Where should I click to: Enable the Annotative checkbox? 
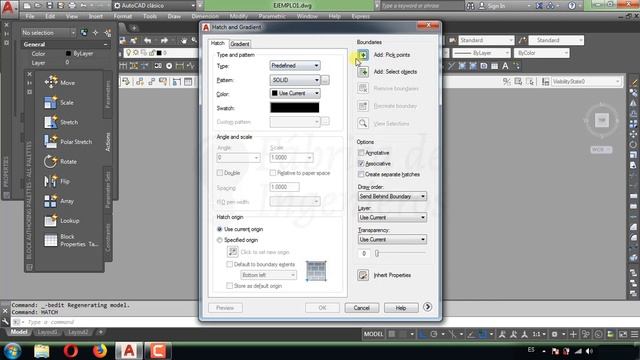[361, 153]
